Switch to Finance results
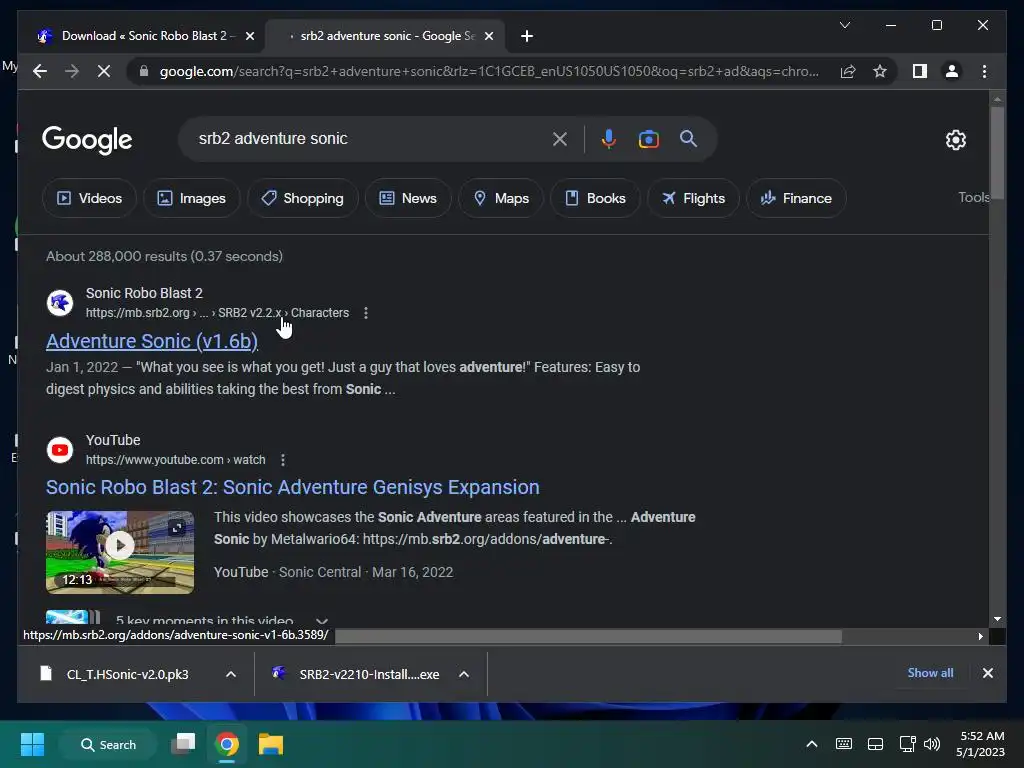The width and height of the screenshot is (1024, 768). 796,198
